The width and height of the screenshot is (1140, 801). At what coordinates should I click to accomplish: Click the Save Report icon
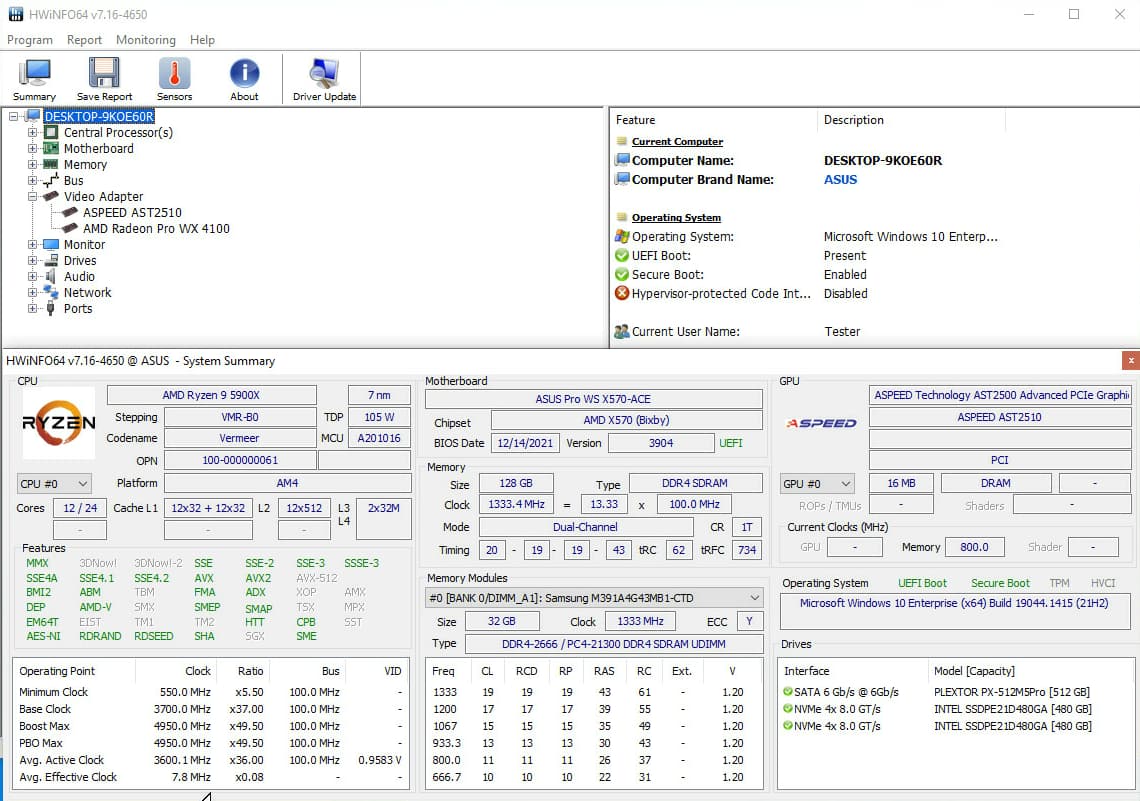pos(104,78)
